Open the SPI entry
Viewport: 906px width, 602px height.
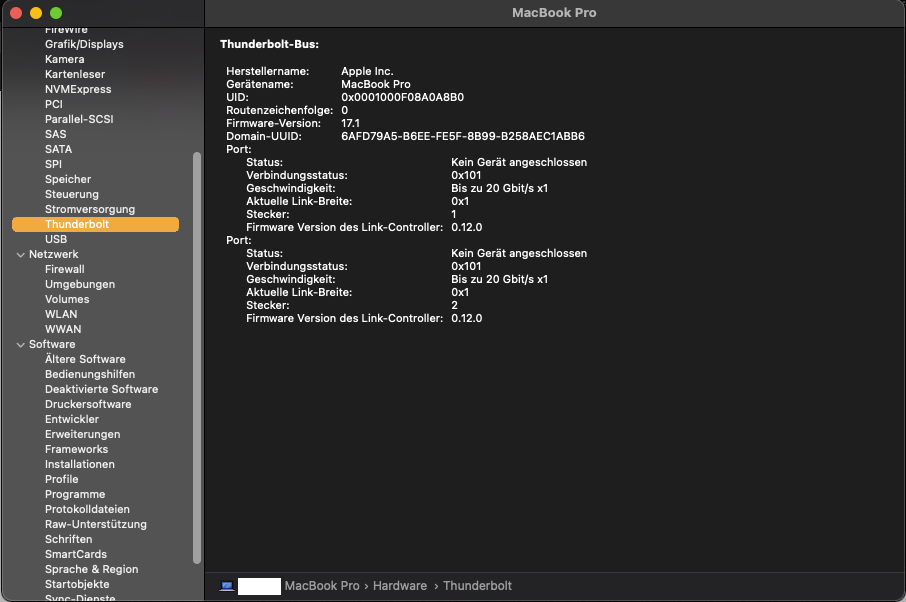[x=53, y=165]
